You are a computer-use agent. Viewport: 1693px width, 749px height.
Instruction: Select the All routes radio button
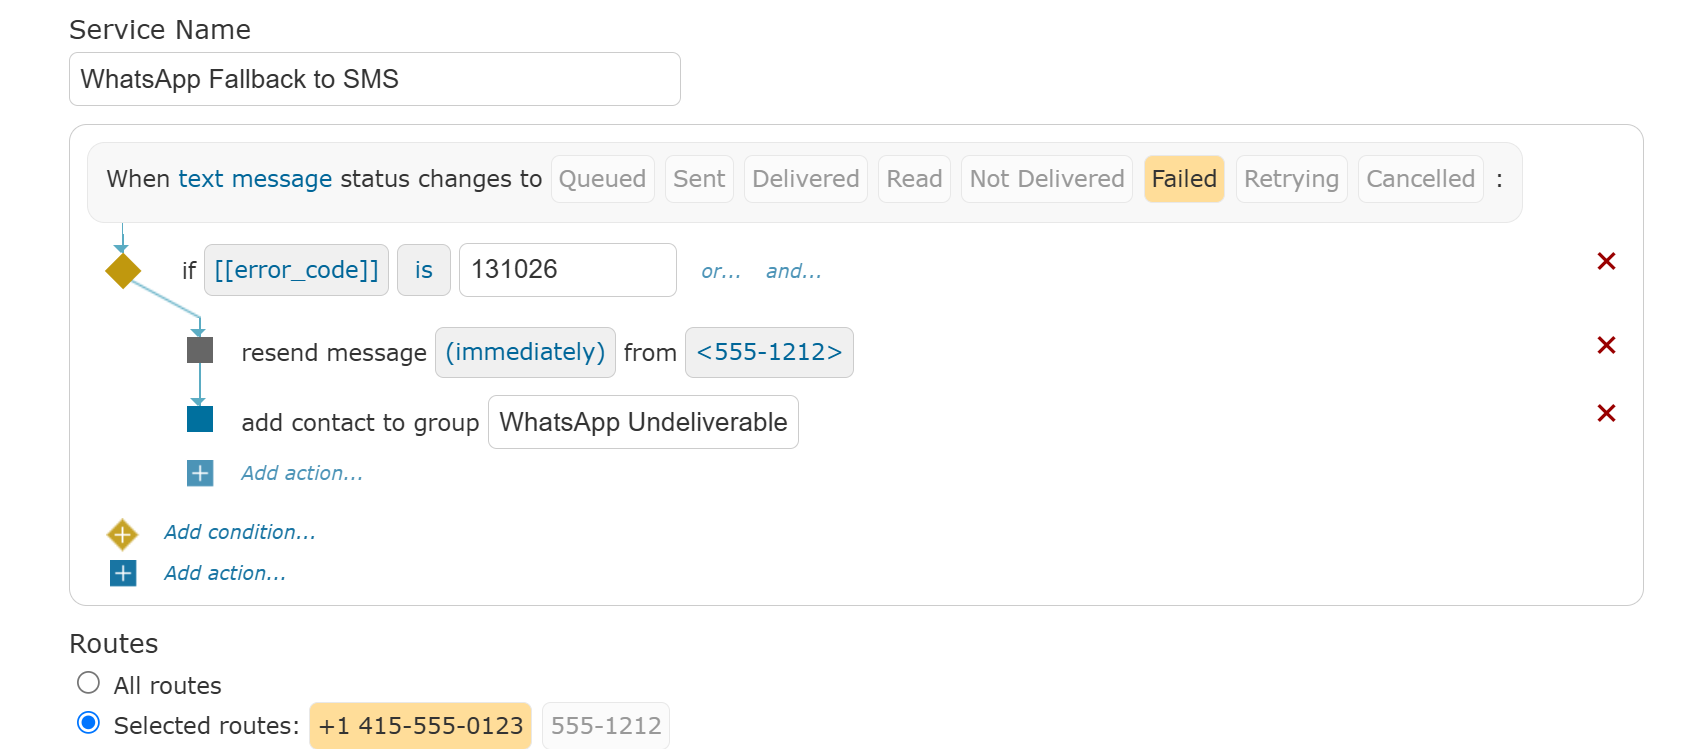pos(89,683)
